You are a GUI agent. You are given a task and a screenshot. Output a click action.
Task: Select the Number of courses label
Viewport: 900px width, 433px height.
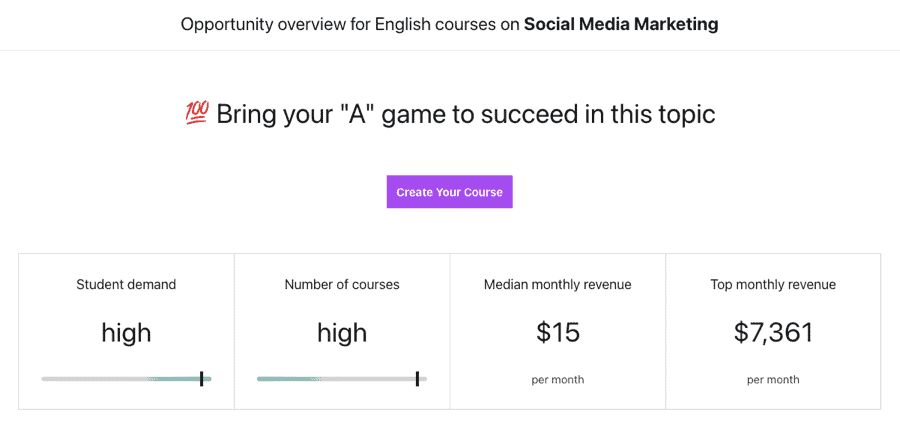click(342, 285)
